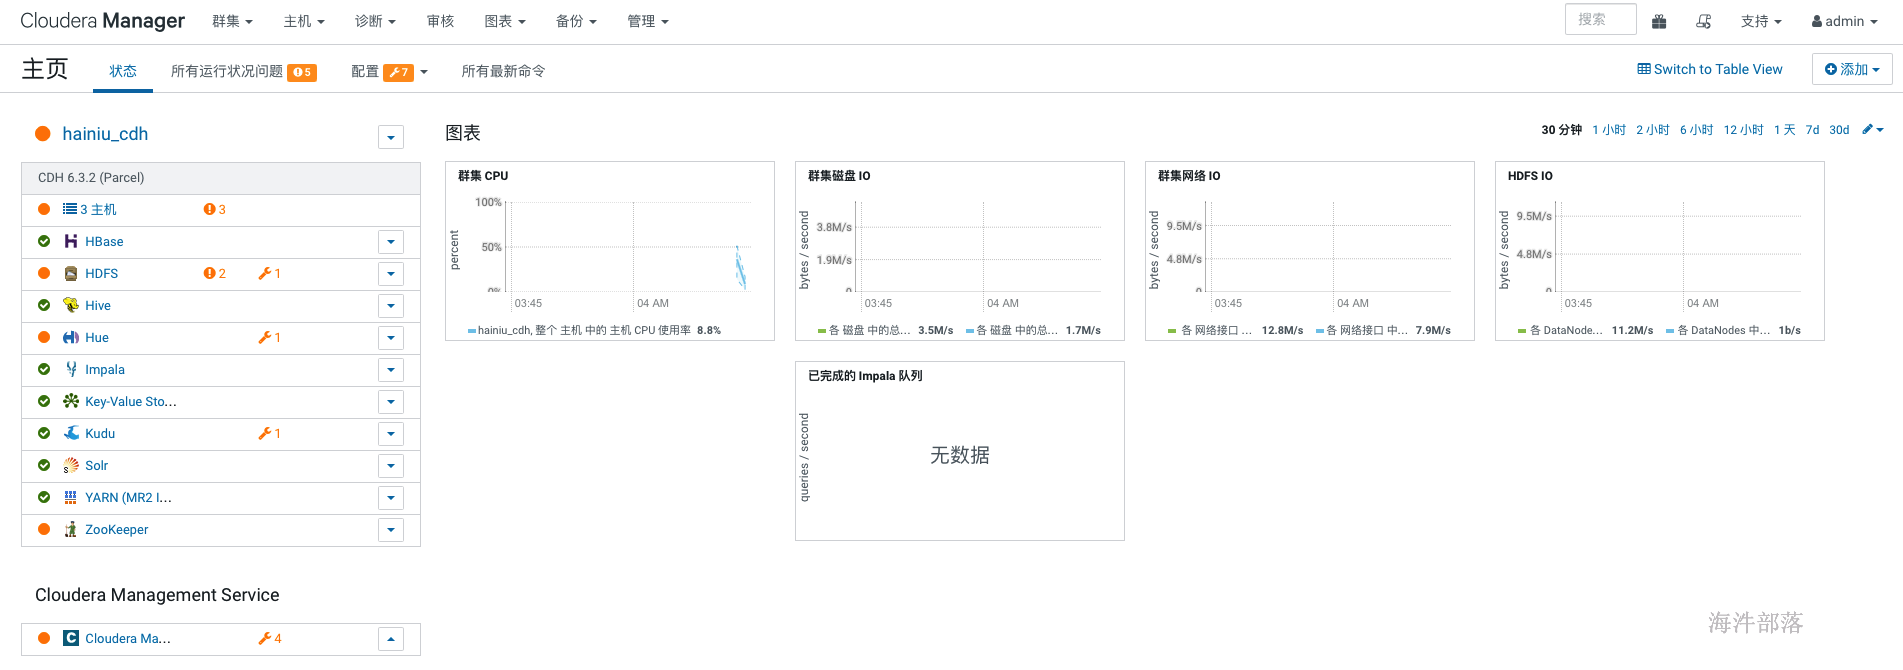Open HDFS health warning count 2

tap(215, 273)
